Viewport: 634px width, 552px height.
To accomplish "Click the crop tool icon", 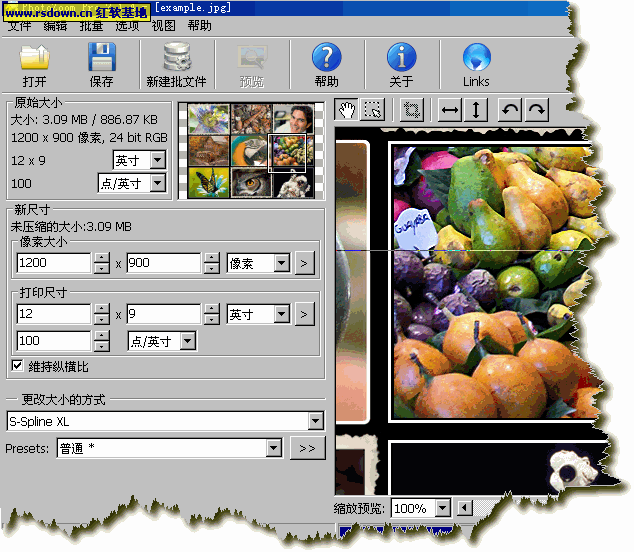I will [x=411, y=110].
